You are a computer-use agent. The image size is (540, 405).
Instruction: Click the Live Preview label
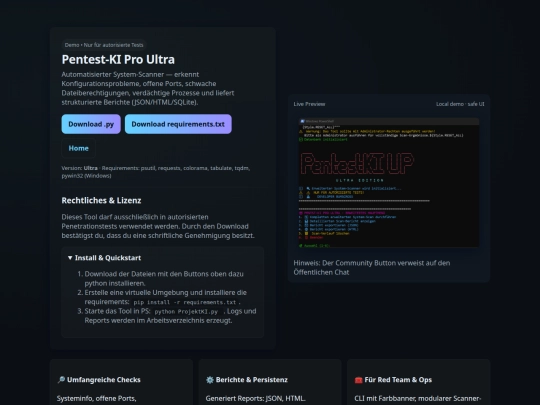(309, 104)
